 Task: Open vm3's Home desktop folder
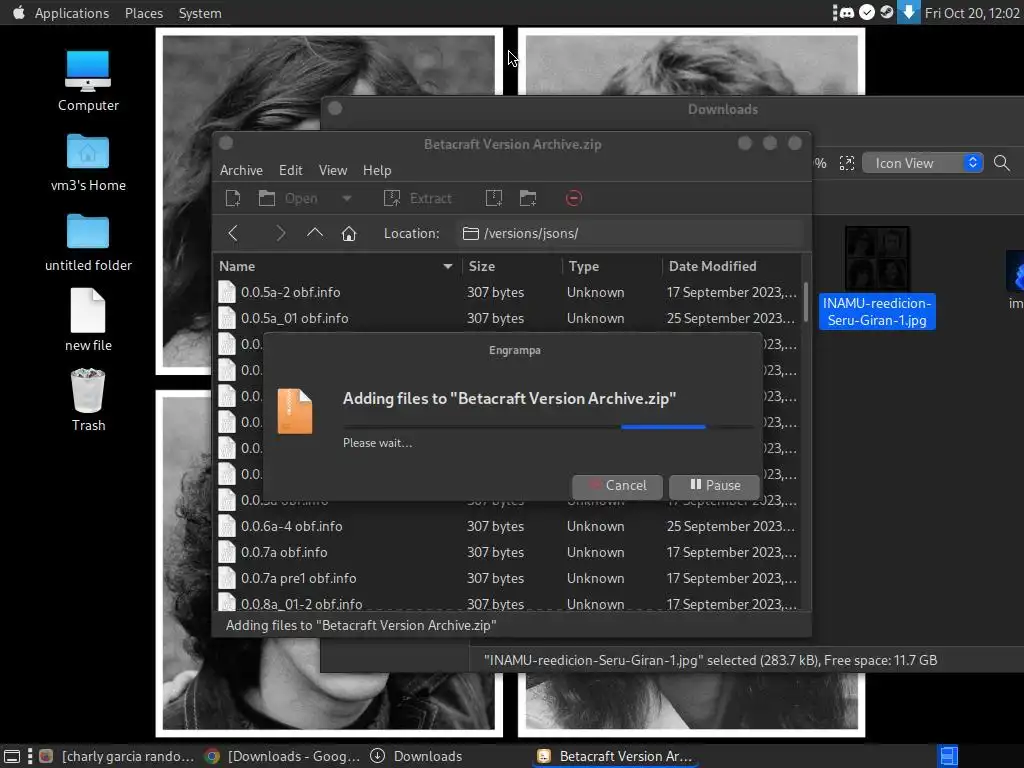[x=88, y=163]
